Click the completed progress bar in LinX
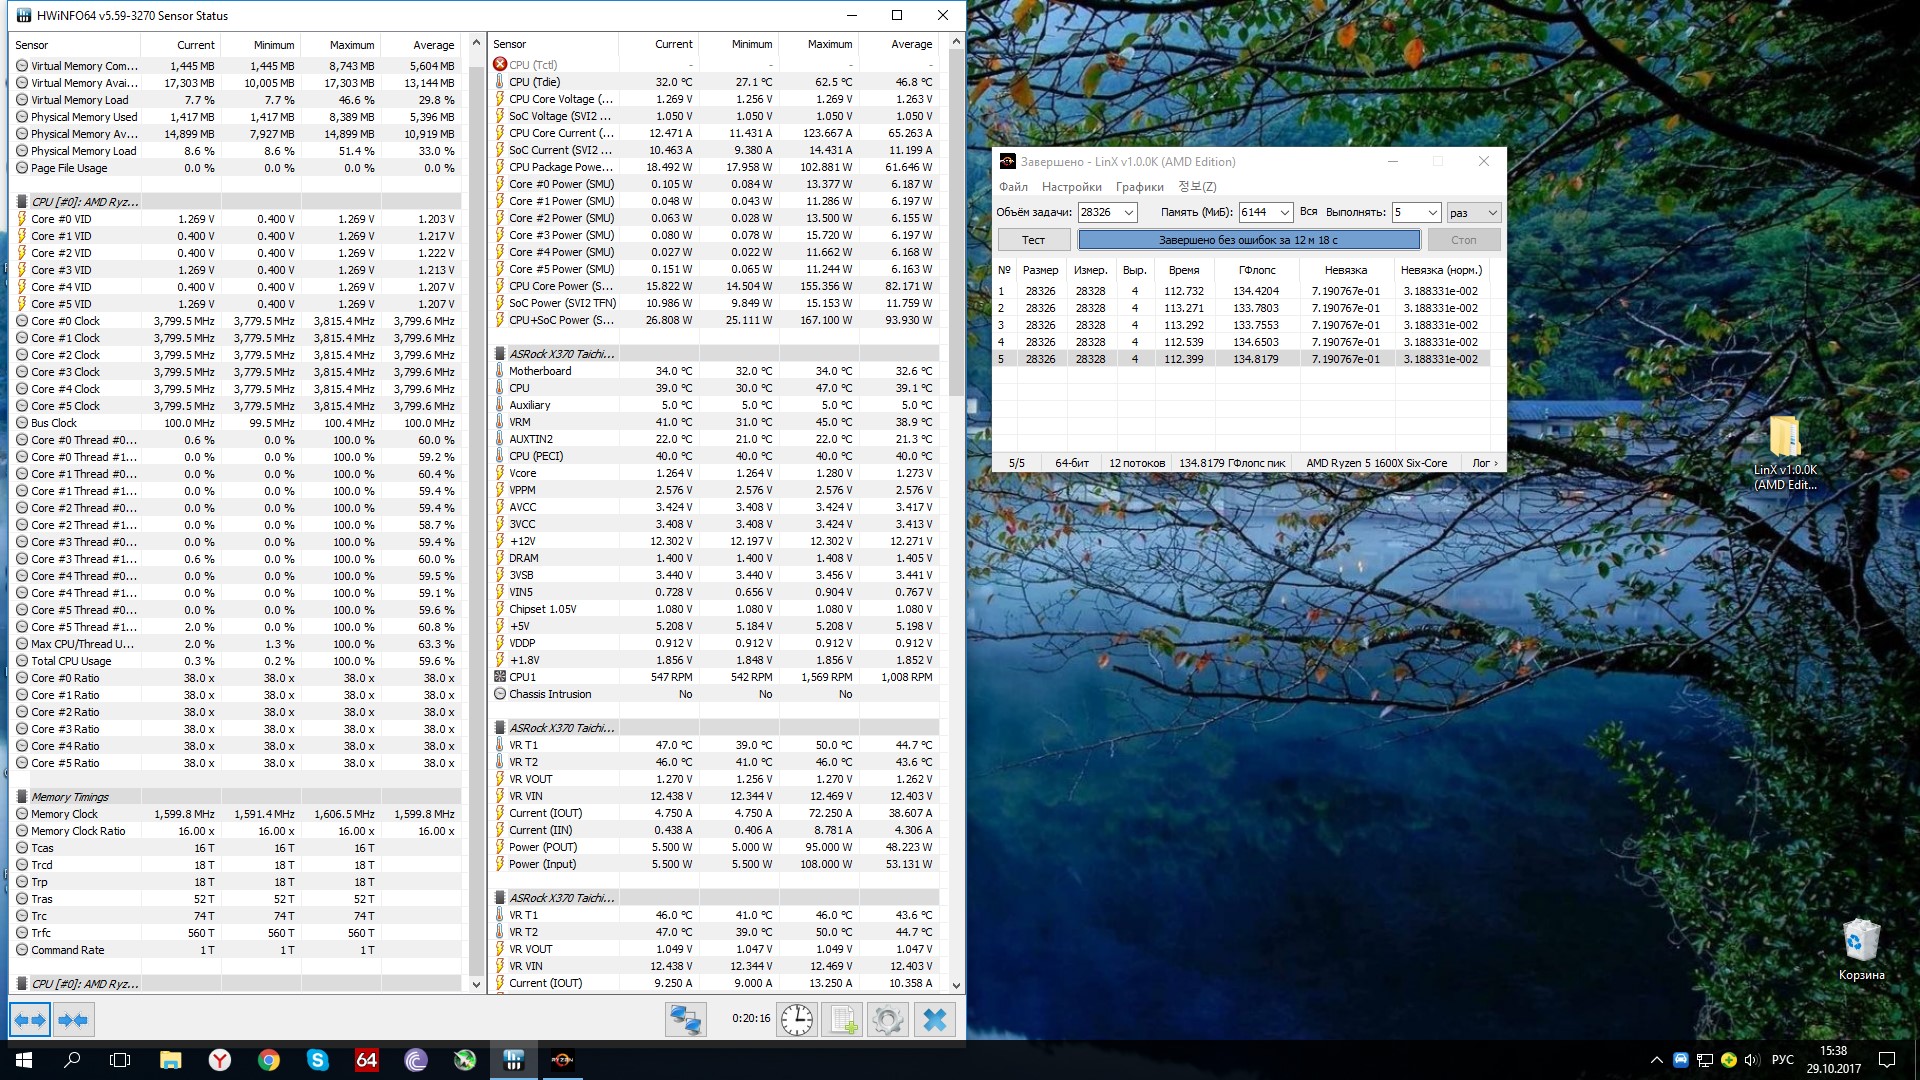 pos(1248,240)
